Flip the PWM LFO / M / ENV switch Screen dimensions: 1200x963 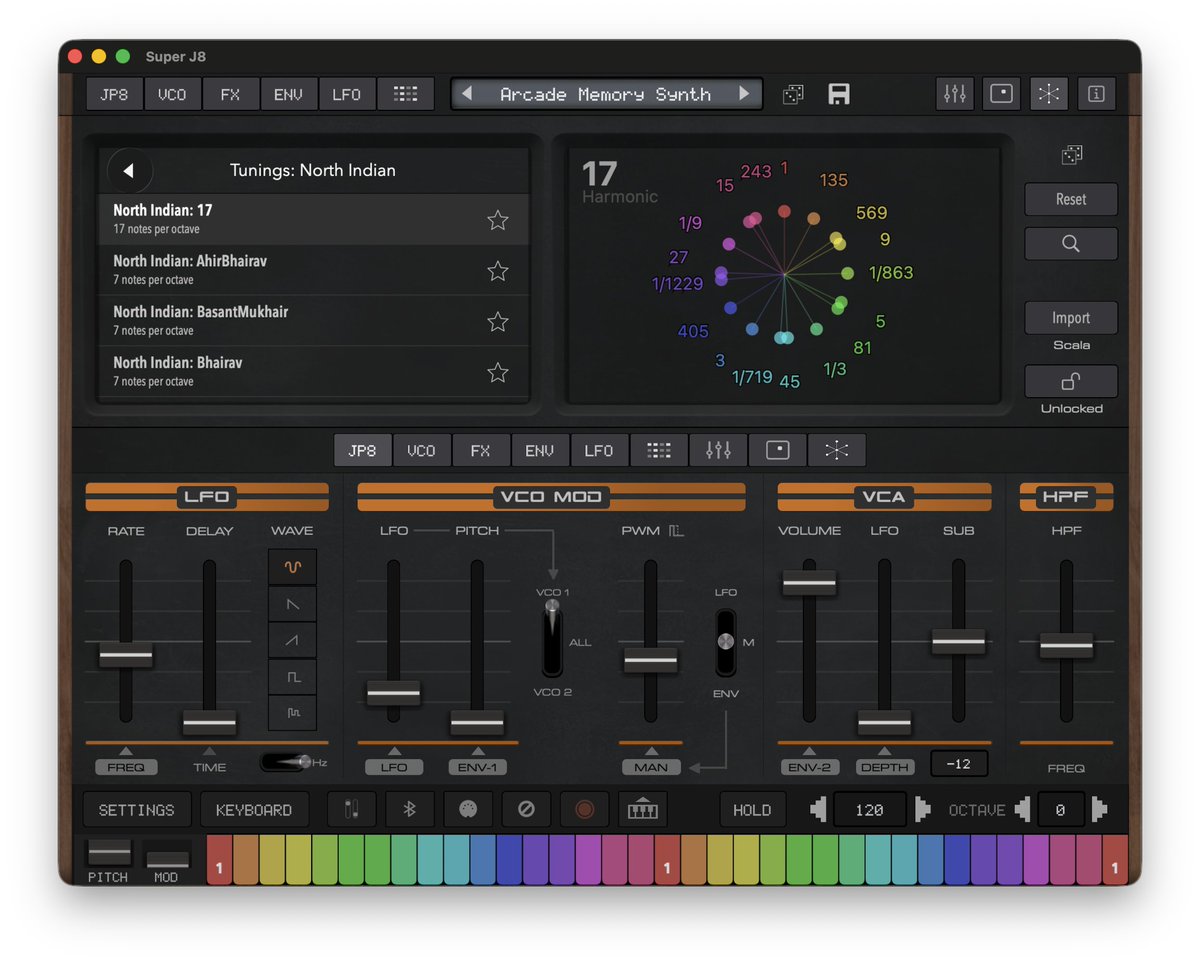(x=726, y=642)
